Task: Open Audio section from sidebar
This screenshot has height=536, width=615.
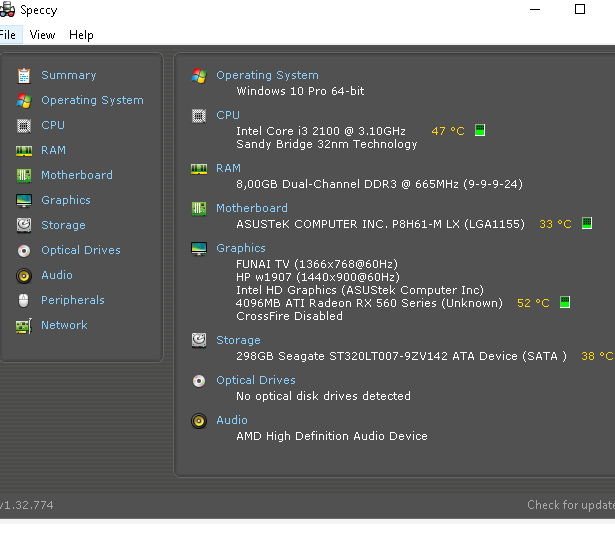Action: (x=57, y=275)
